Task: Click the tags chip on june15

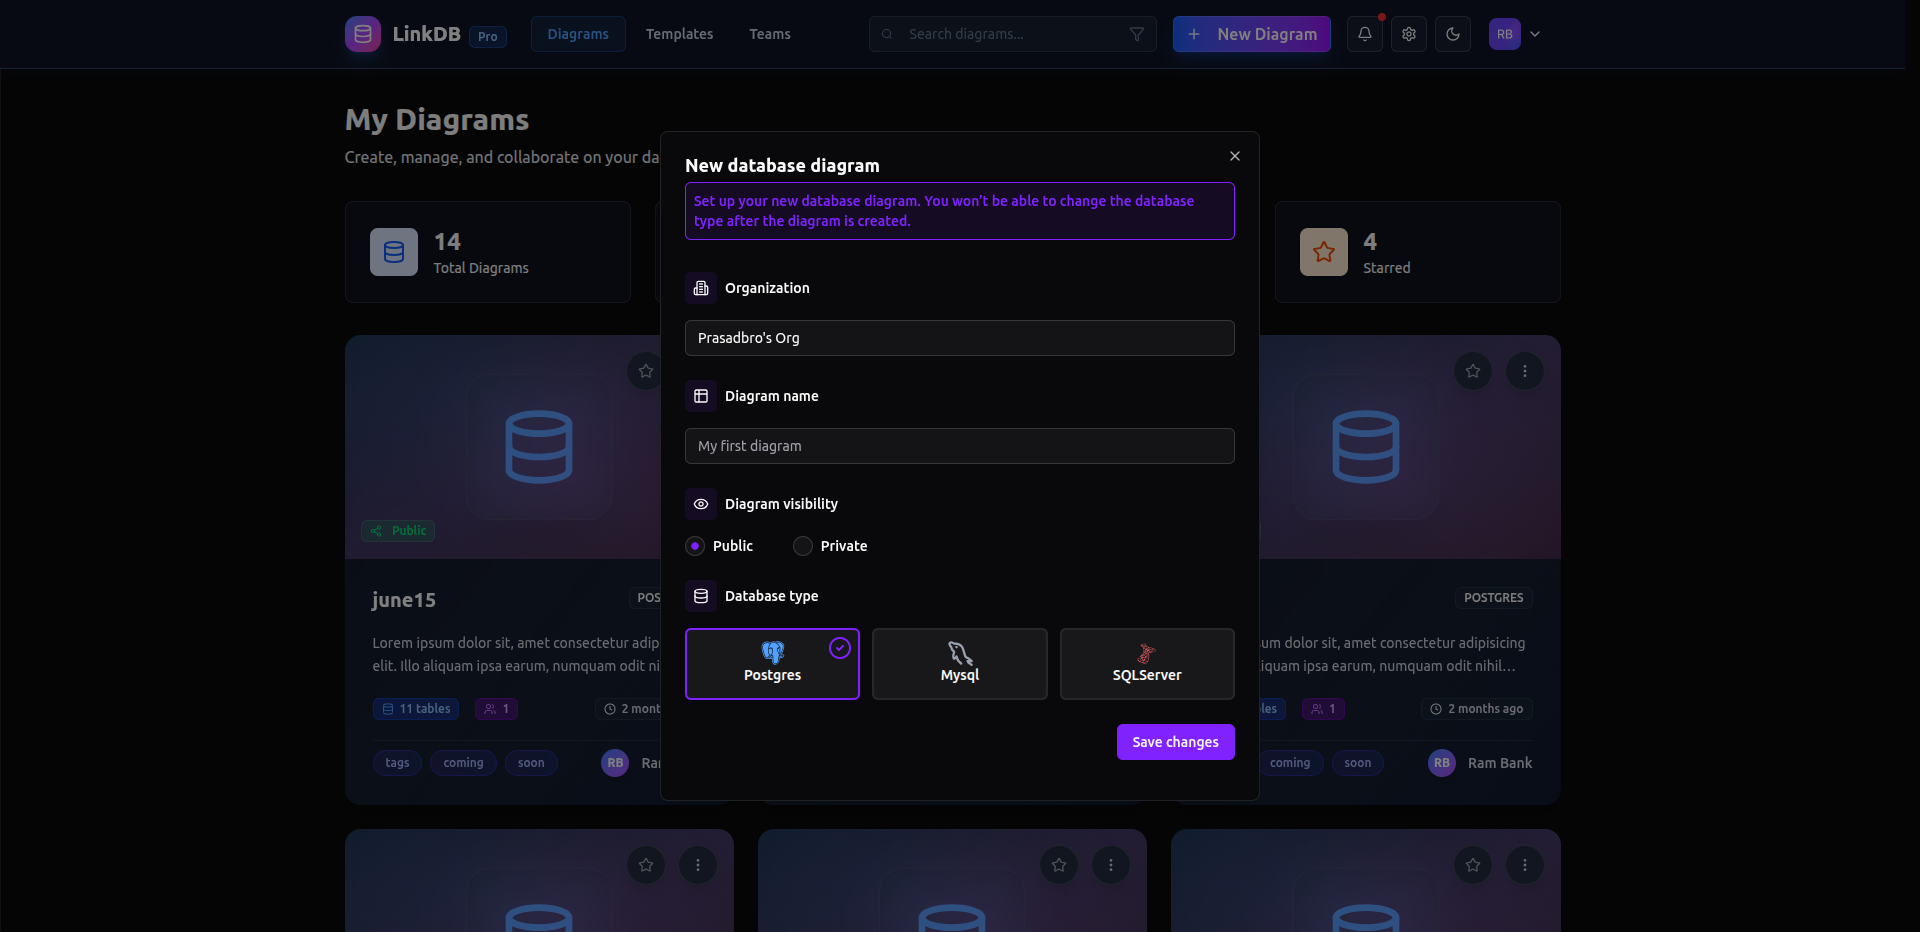Action: pos(398,763)
